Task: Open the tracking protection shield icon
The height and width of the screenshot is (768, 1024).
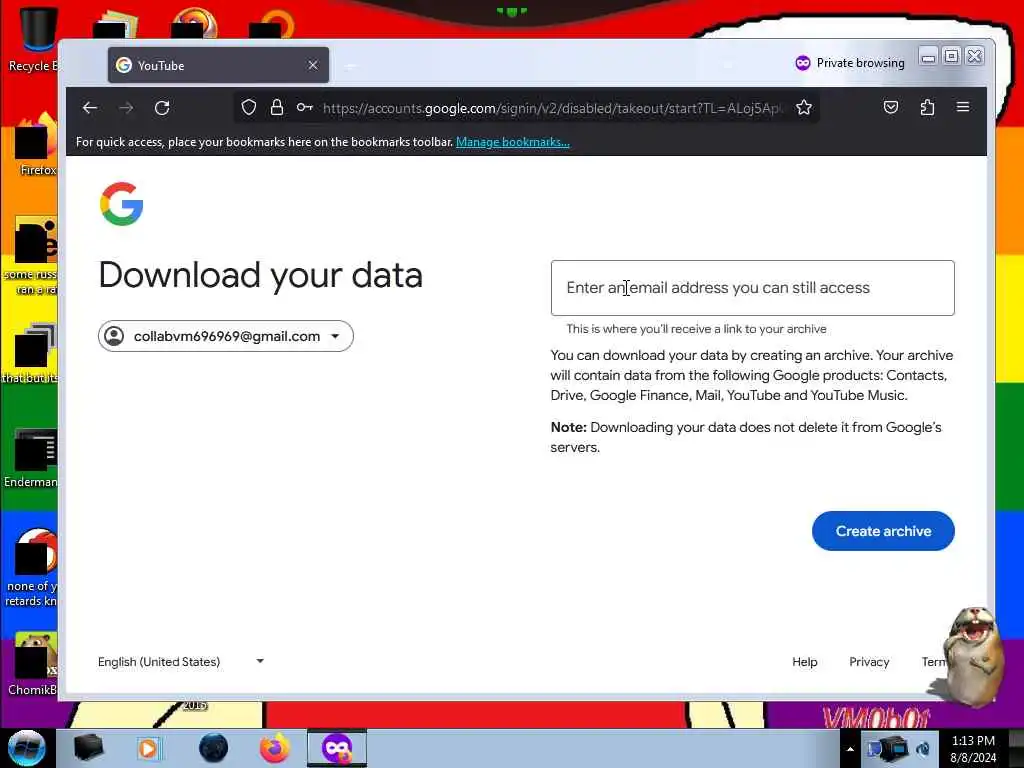Action: 249,108
